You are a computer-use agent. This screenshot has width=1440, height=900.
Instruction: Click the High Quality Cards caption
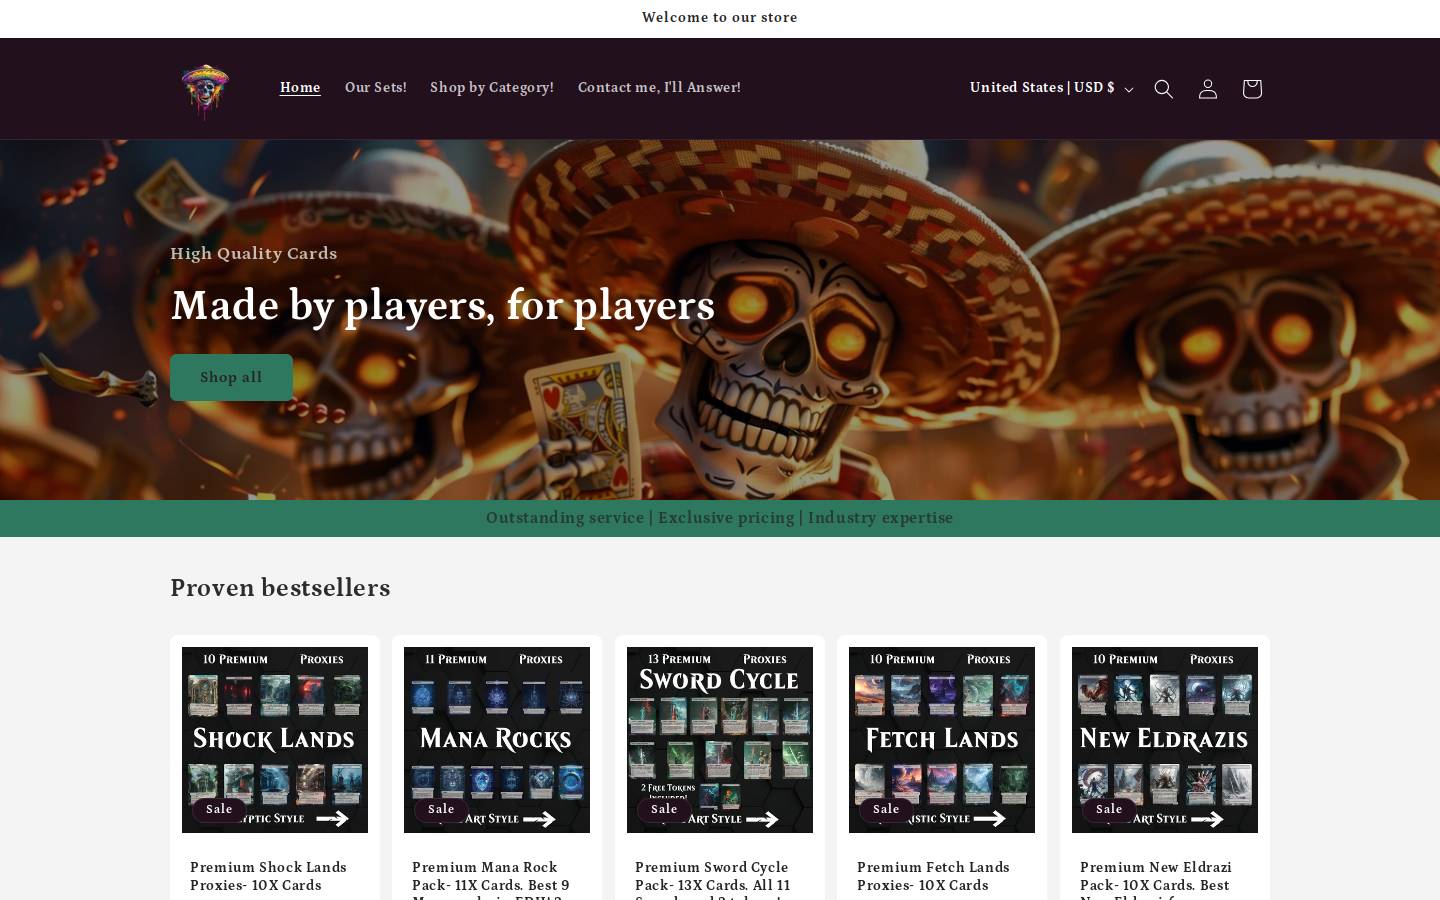[254, 253]
